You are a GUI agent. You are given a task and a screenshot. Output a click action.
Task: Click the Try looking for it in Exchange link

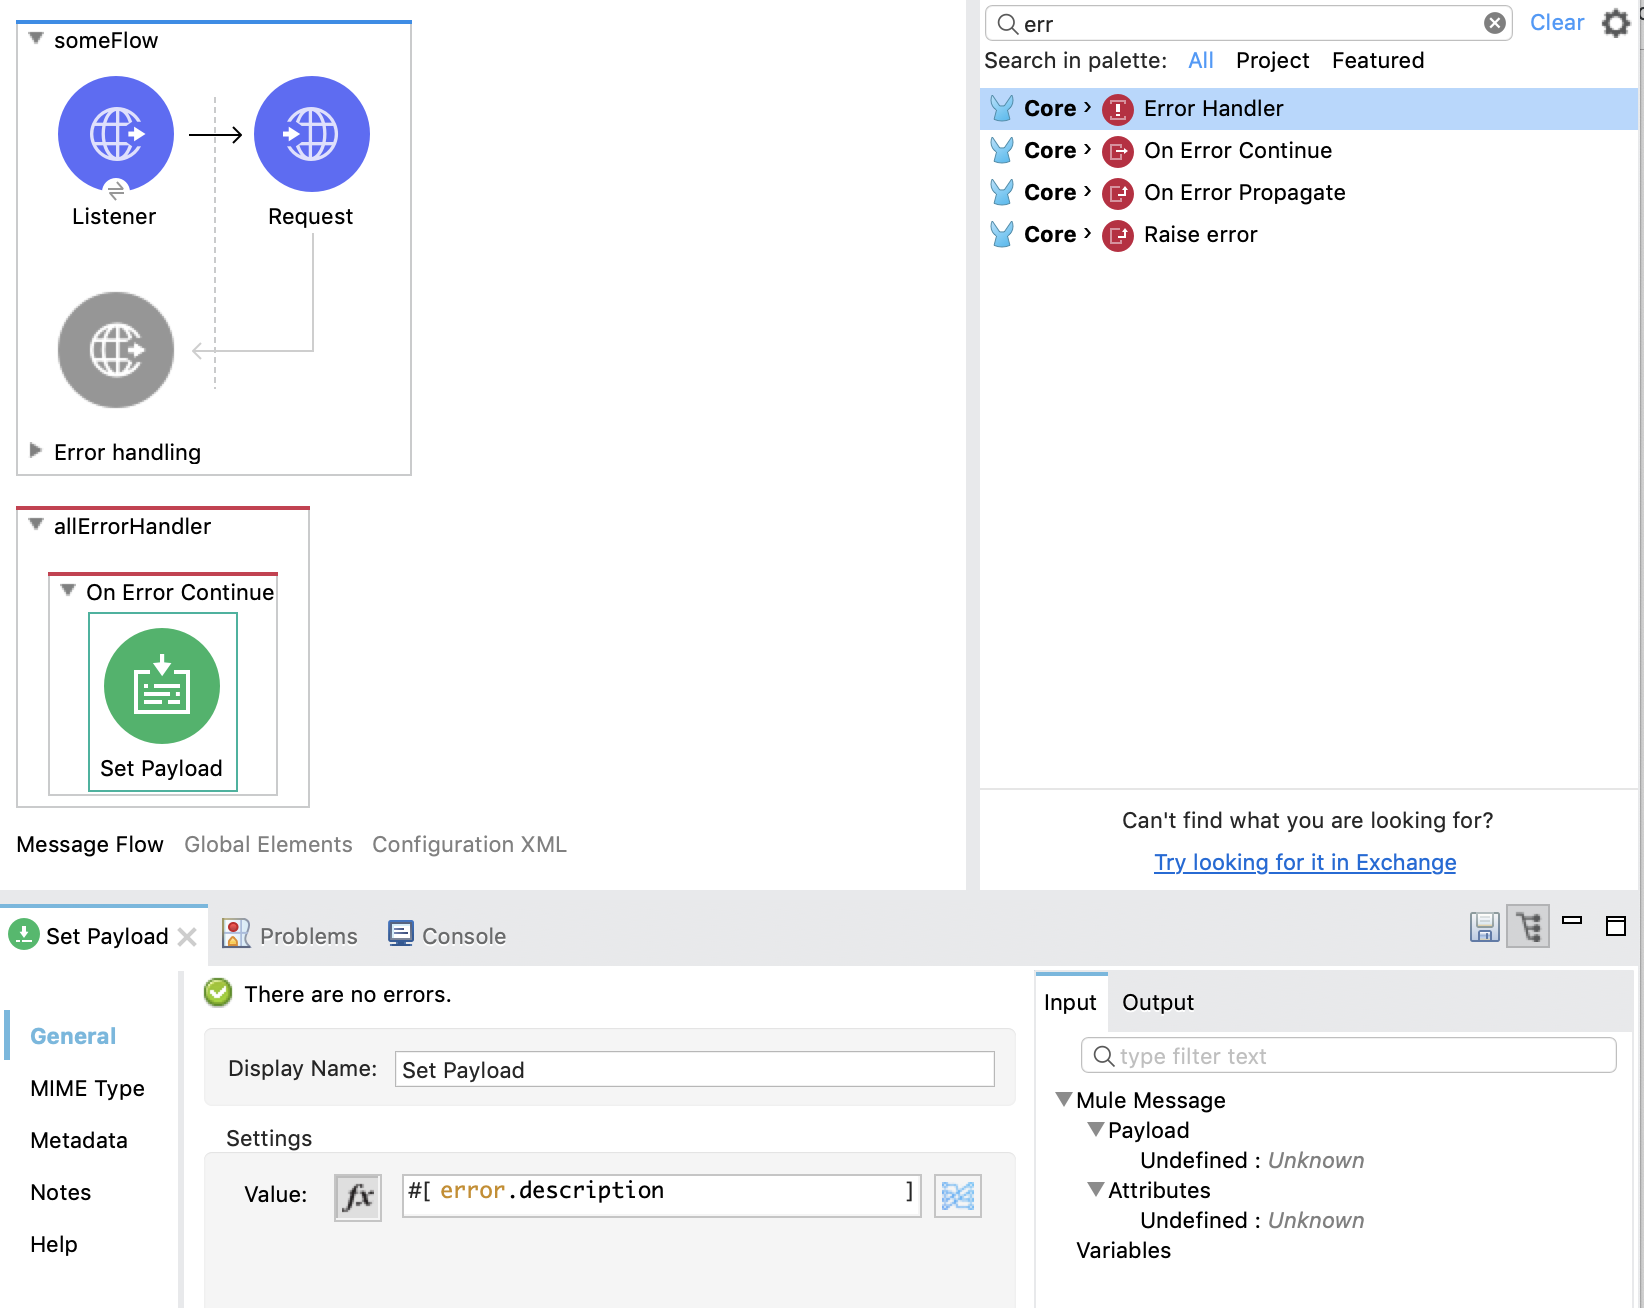pyautogui.click(x=1304, y=863)
